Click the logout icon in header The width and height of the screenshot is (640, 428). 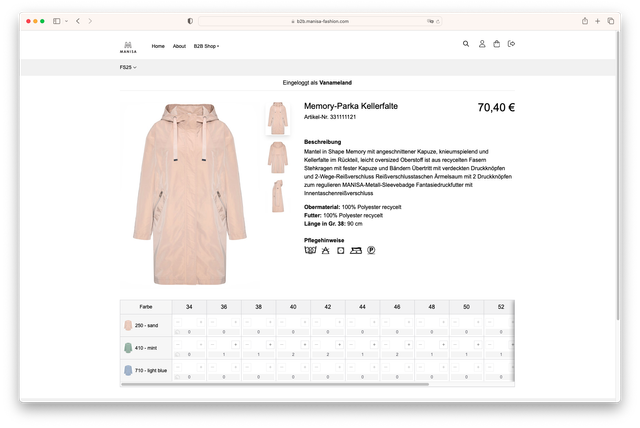coord(511,44)
